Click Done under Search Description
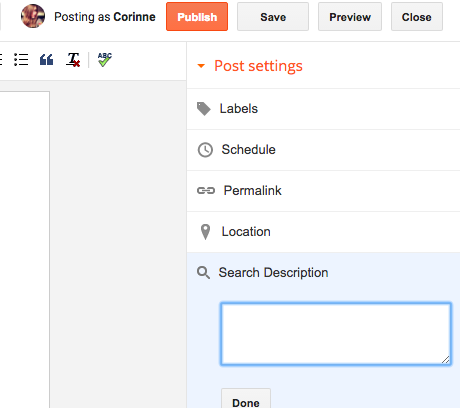Screen dimensions: 460x408 point(246,399)
